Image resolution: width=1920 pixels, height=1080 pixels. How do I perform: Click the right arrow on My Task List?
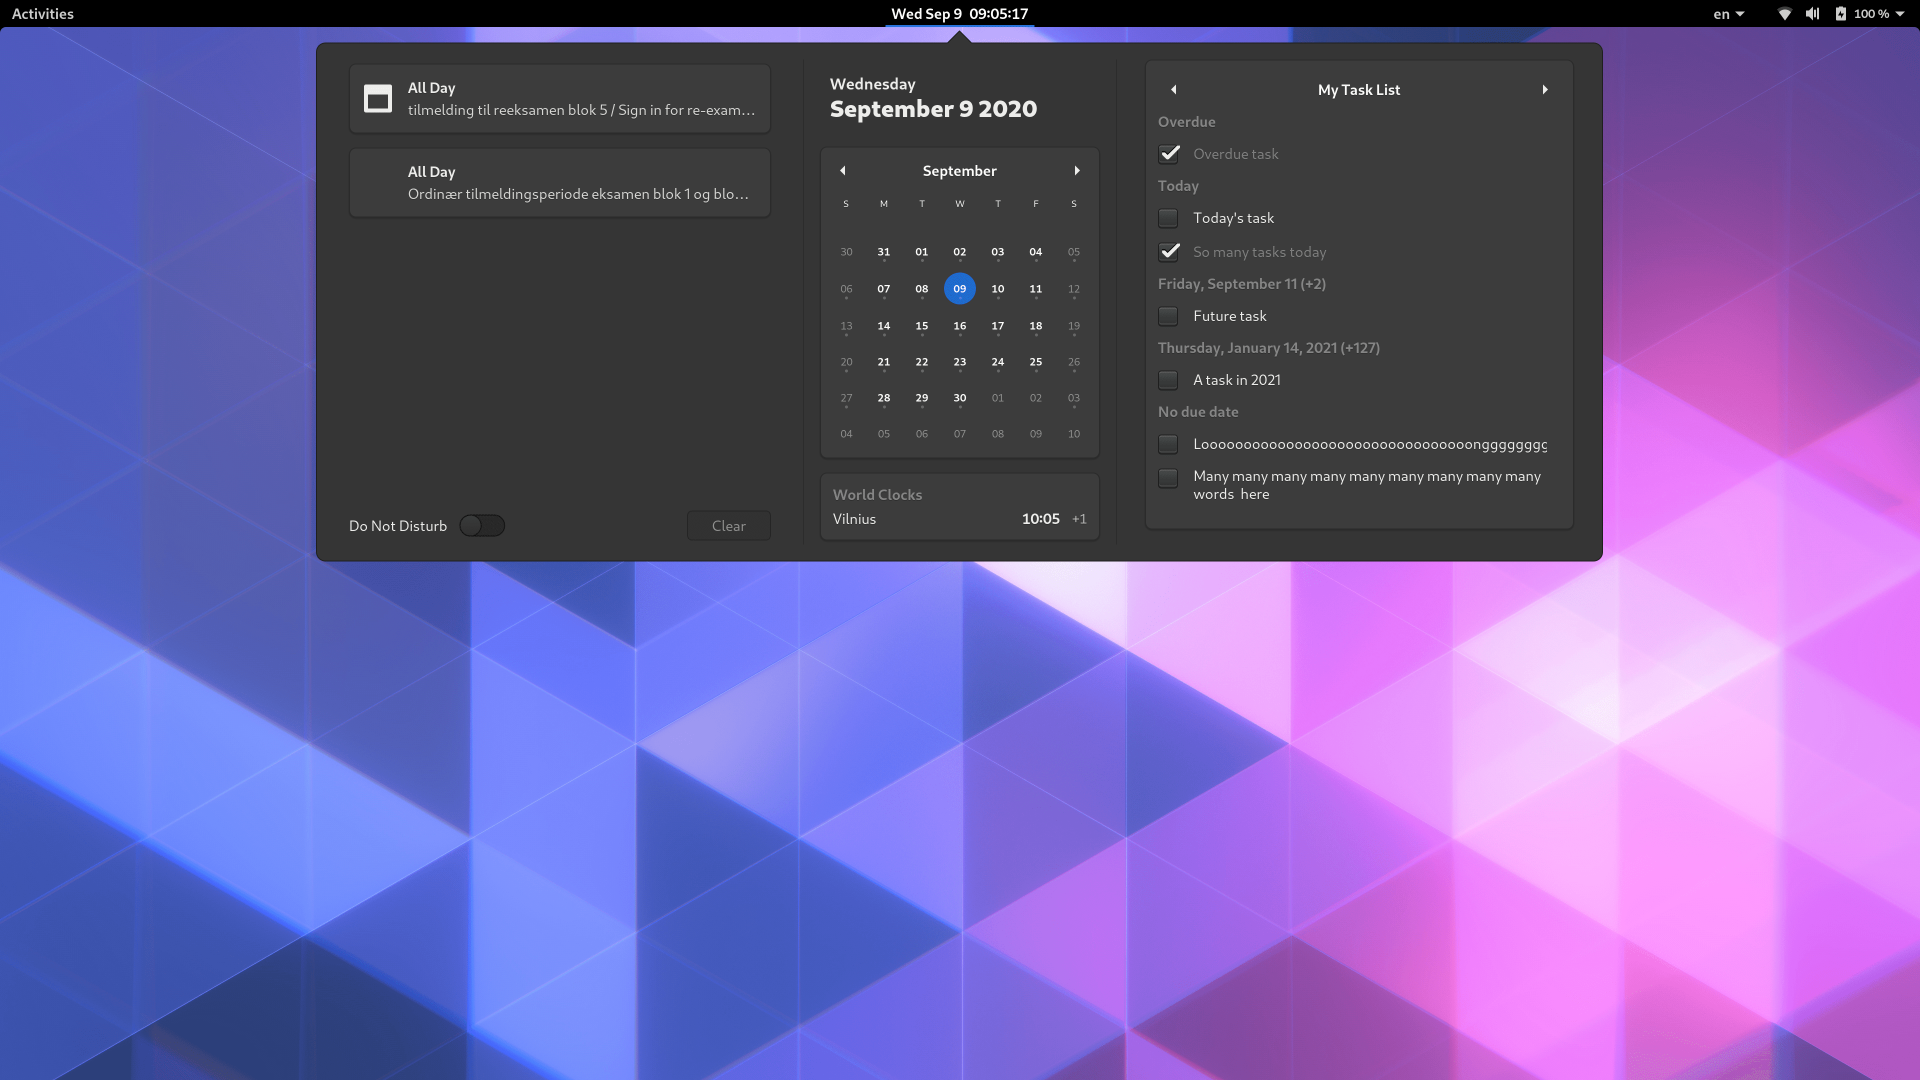[x=1545, y=90]
